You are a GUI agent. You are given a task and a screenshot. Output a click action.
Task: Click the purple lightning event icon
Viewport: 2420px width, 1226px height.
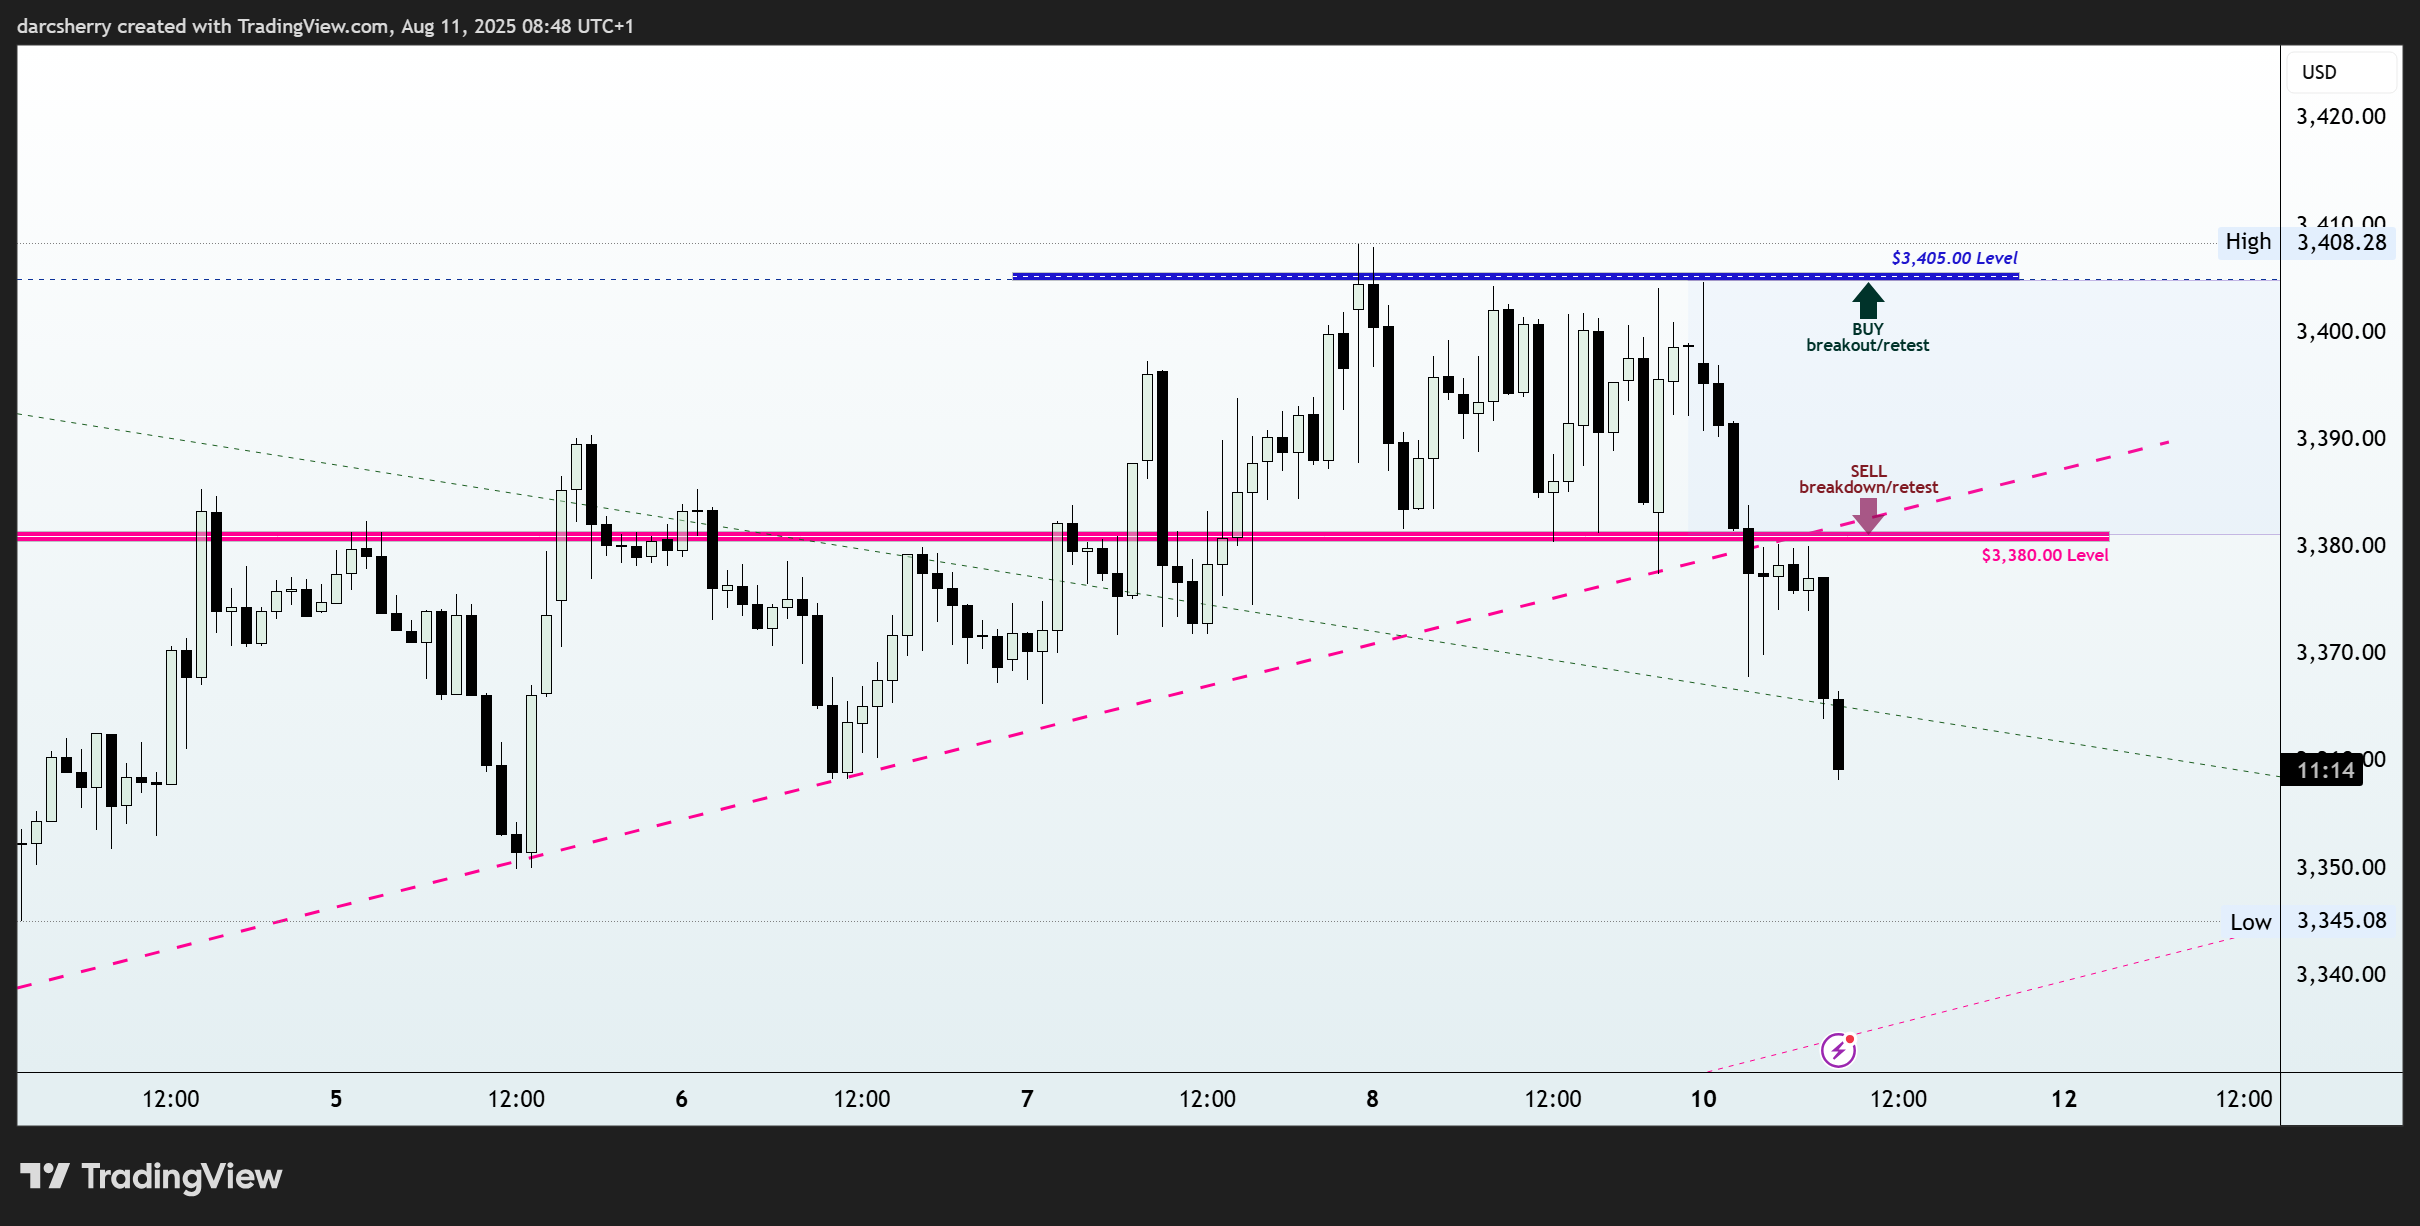point(1838,1050)
